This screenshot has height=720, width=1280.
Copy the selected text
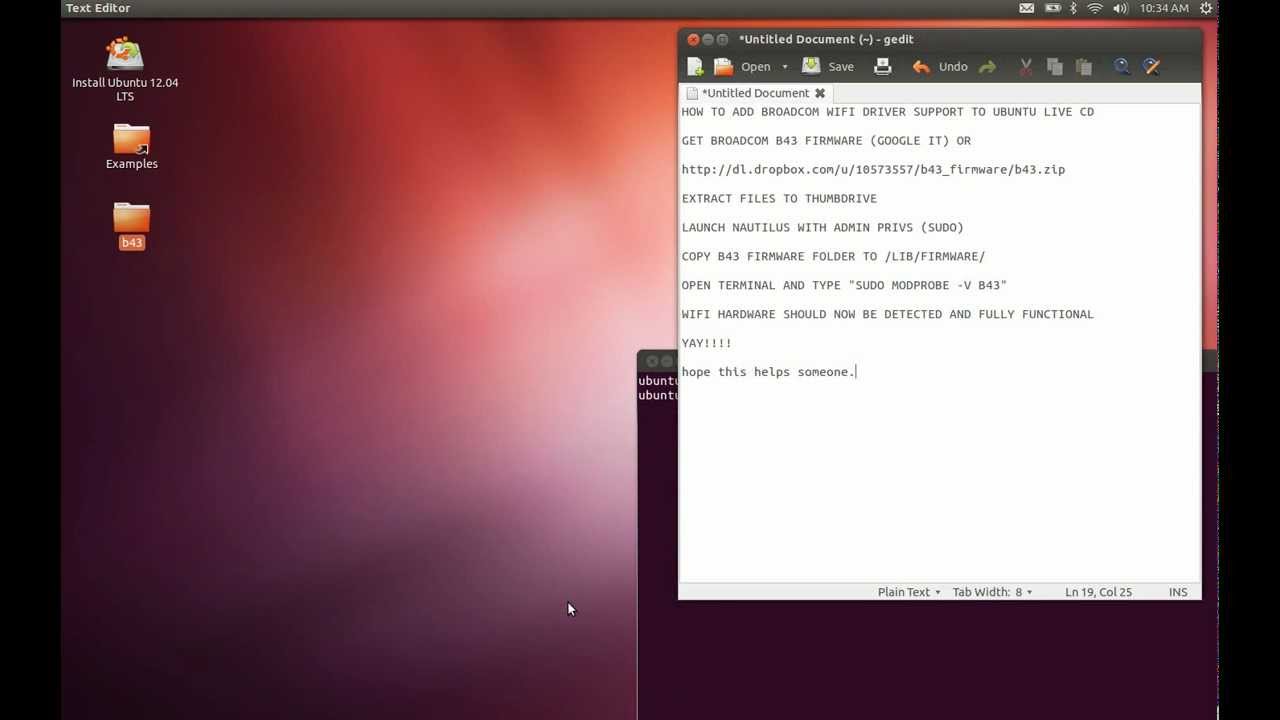click(1054, 67)
